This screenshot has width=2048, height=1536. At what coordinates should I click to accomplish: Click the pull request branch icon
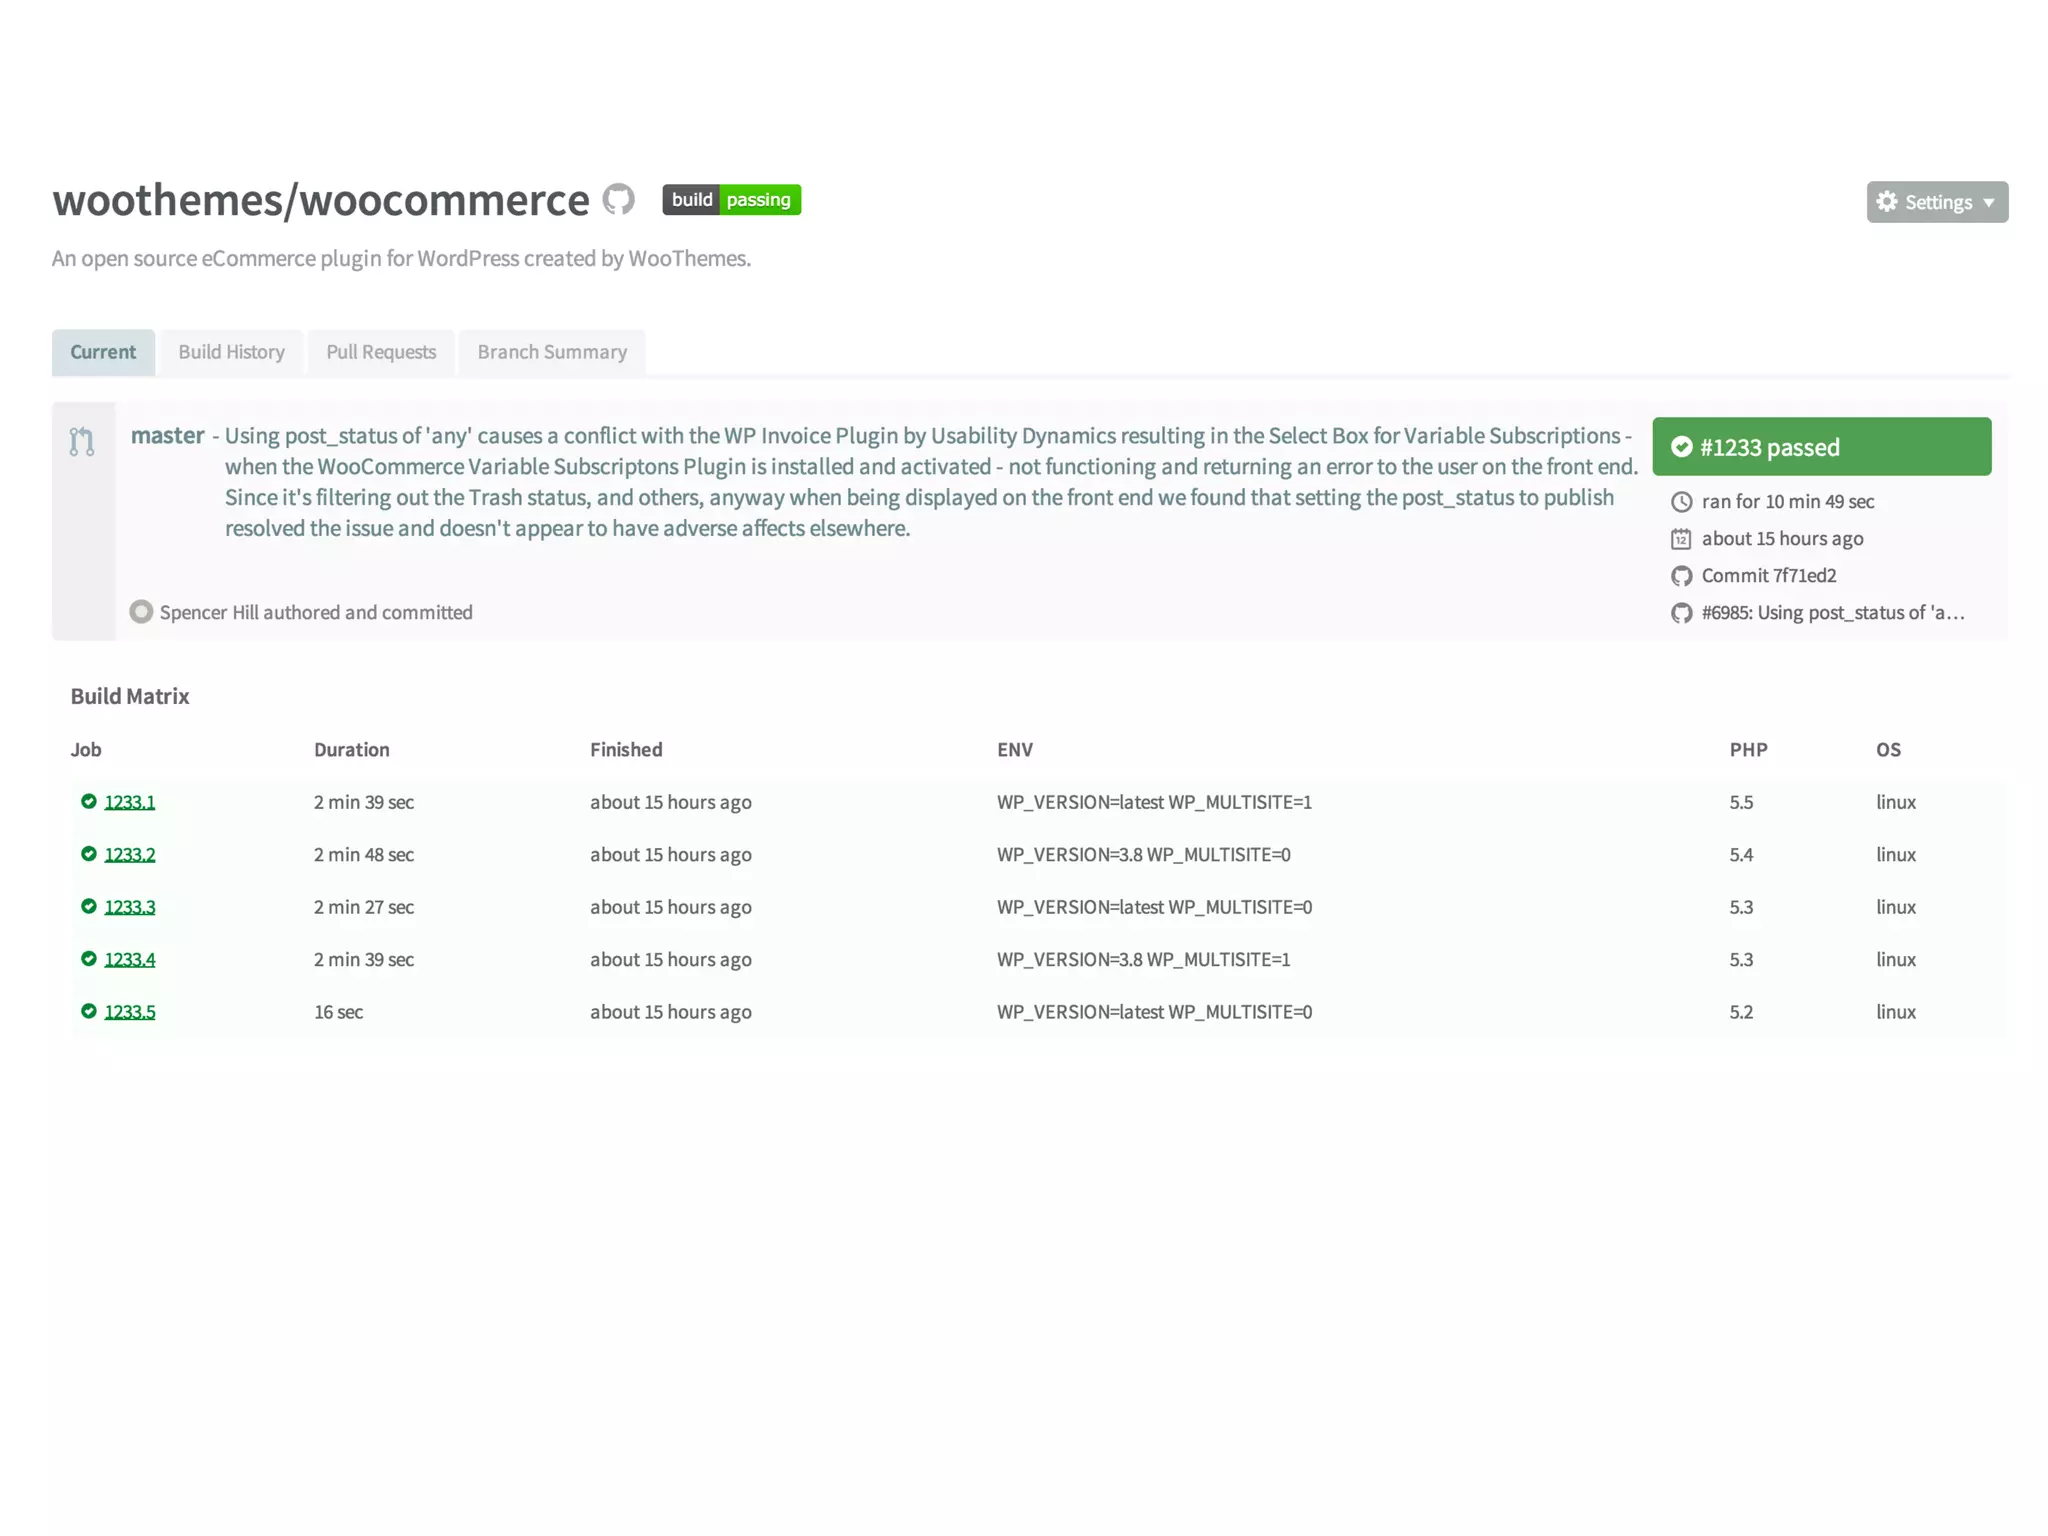pos(82,441)
